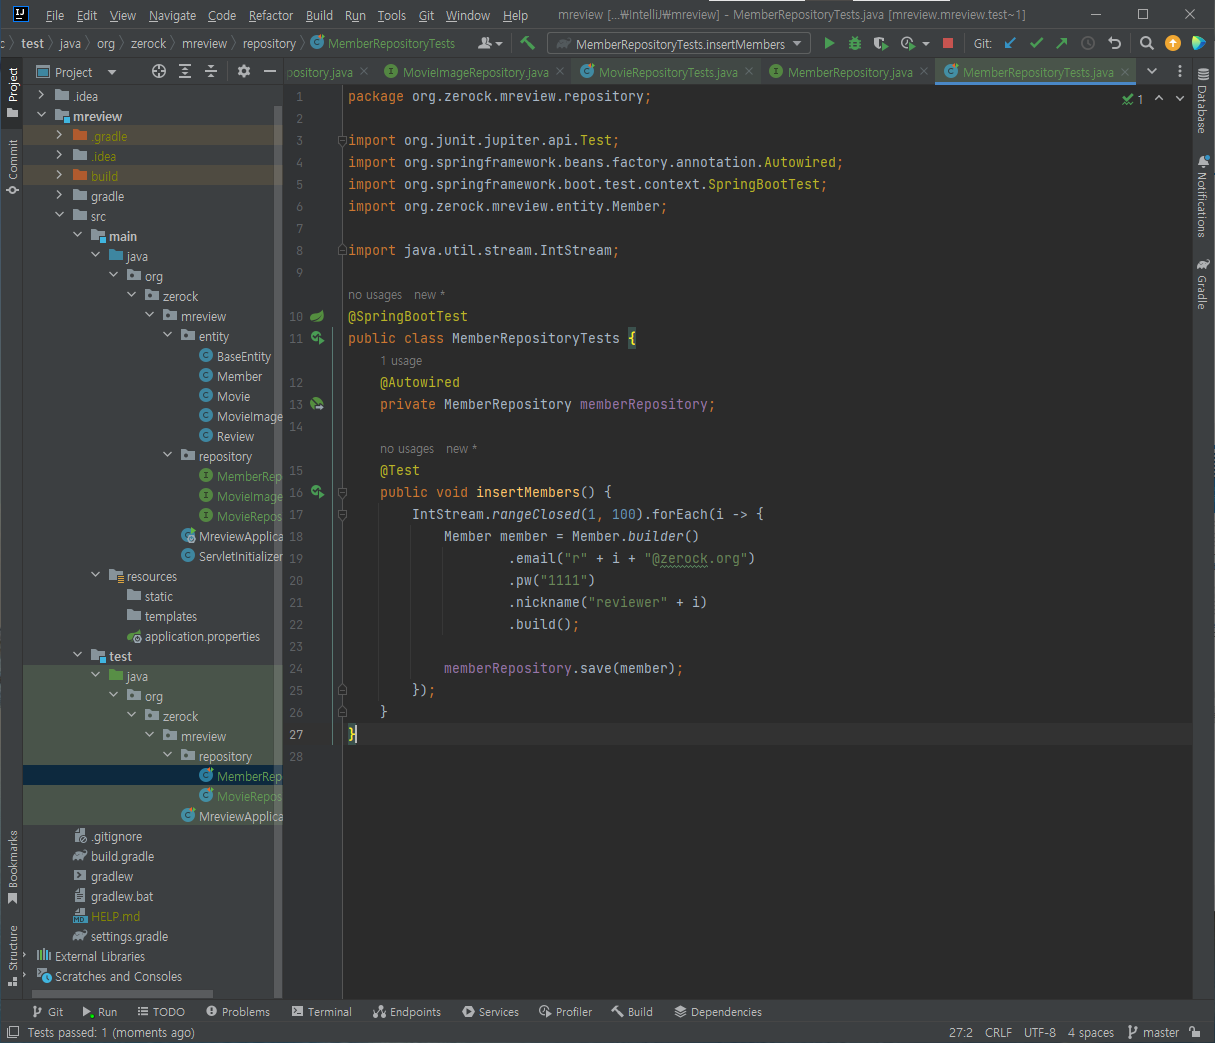Open build.gradle file
1215x1043 pixels.
[122, 856]
